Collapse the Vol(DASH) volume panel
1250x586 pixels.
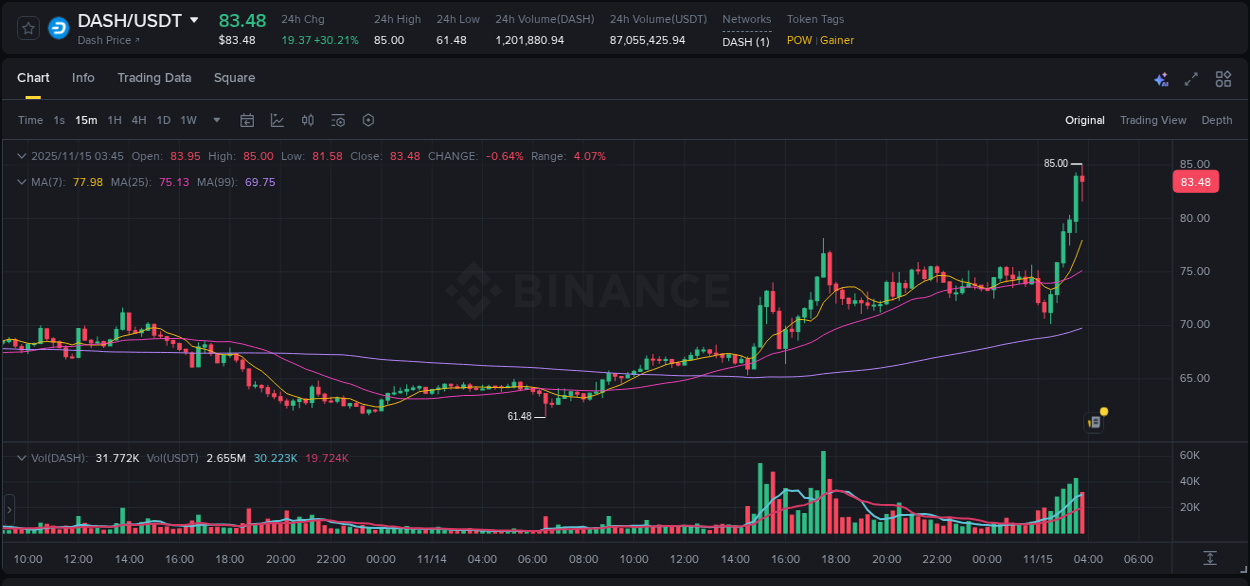pos(21,457)
